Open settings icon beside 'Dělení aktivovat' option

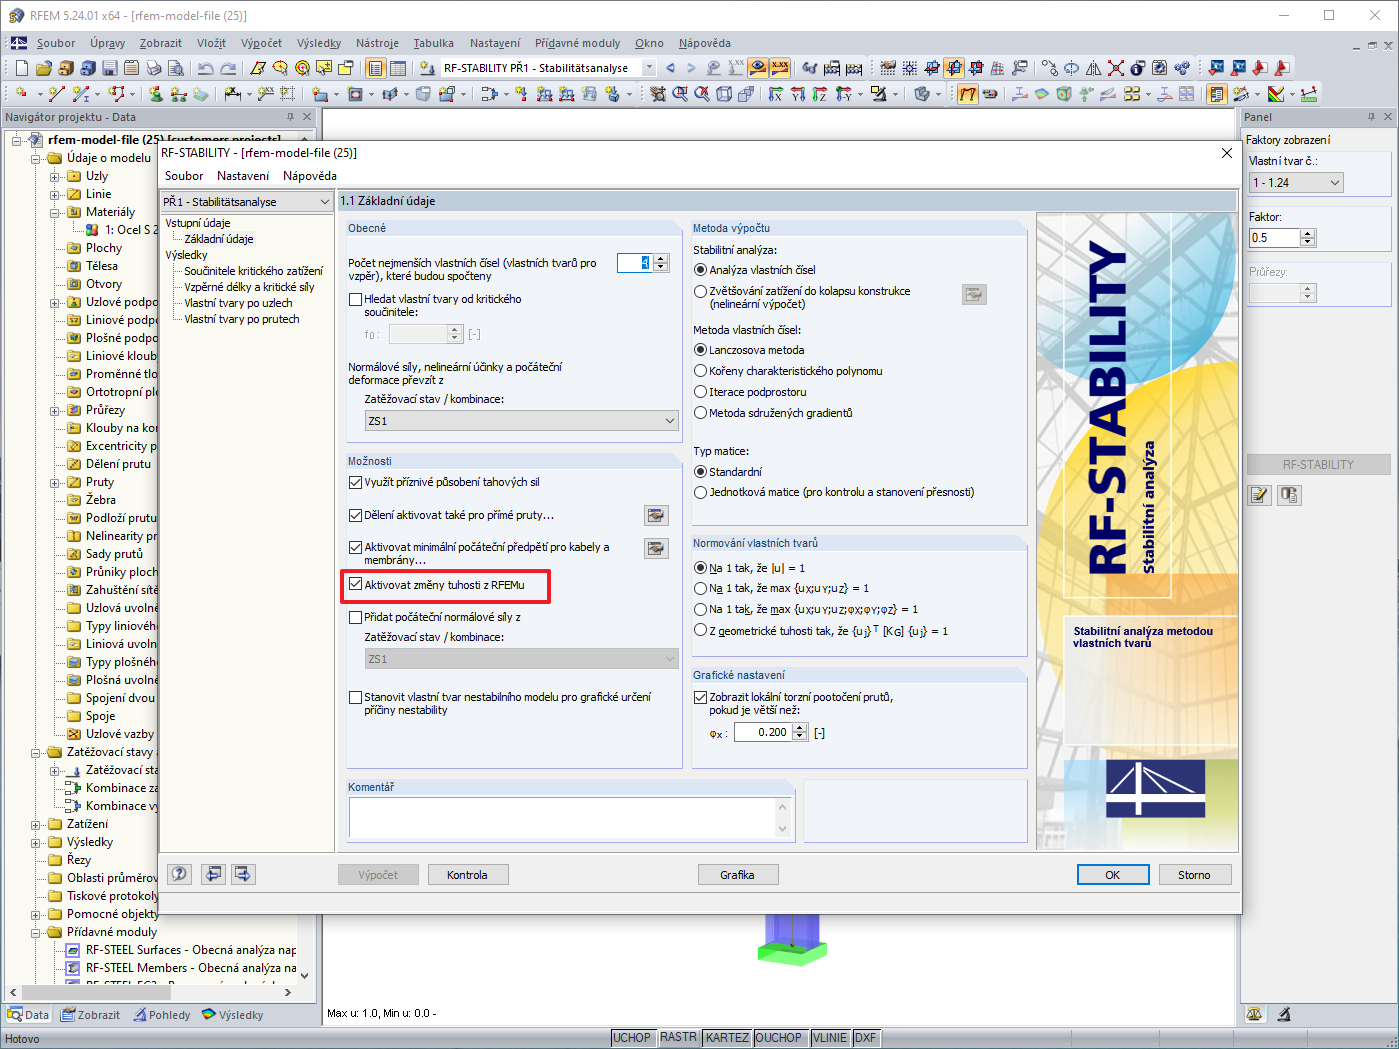656,515
